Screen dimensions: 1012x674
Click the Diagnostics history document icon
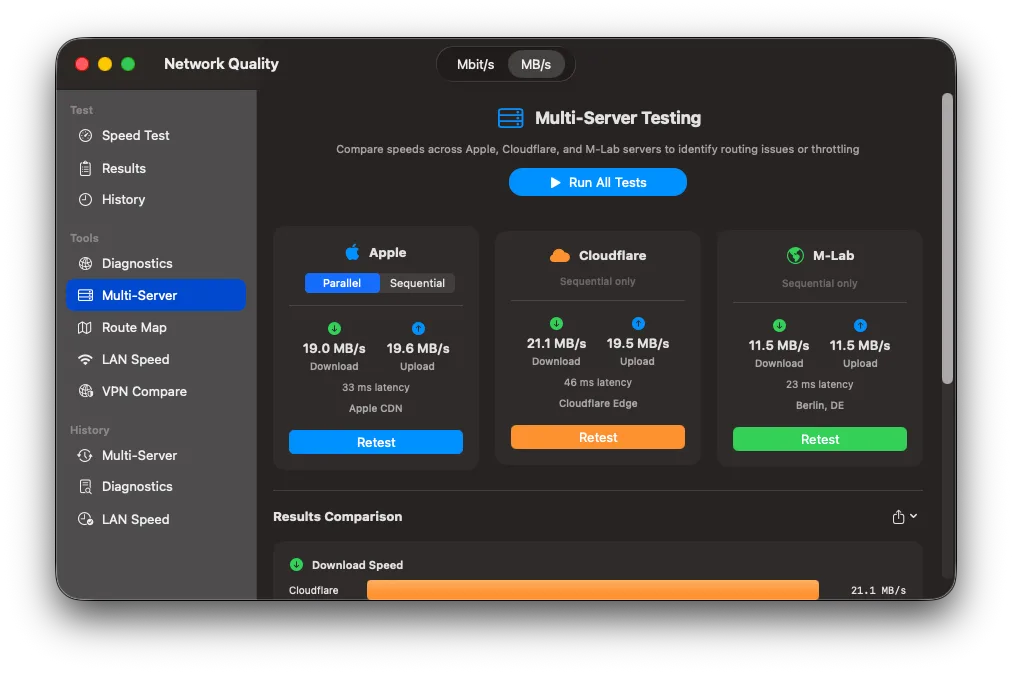click(x=85, y=487)
